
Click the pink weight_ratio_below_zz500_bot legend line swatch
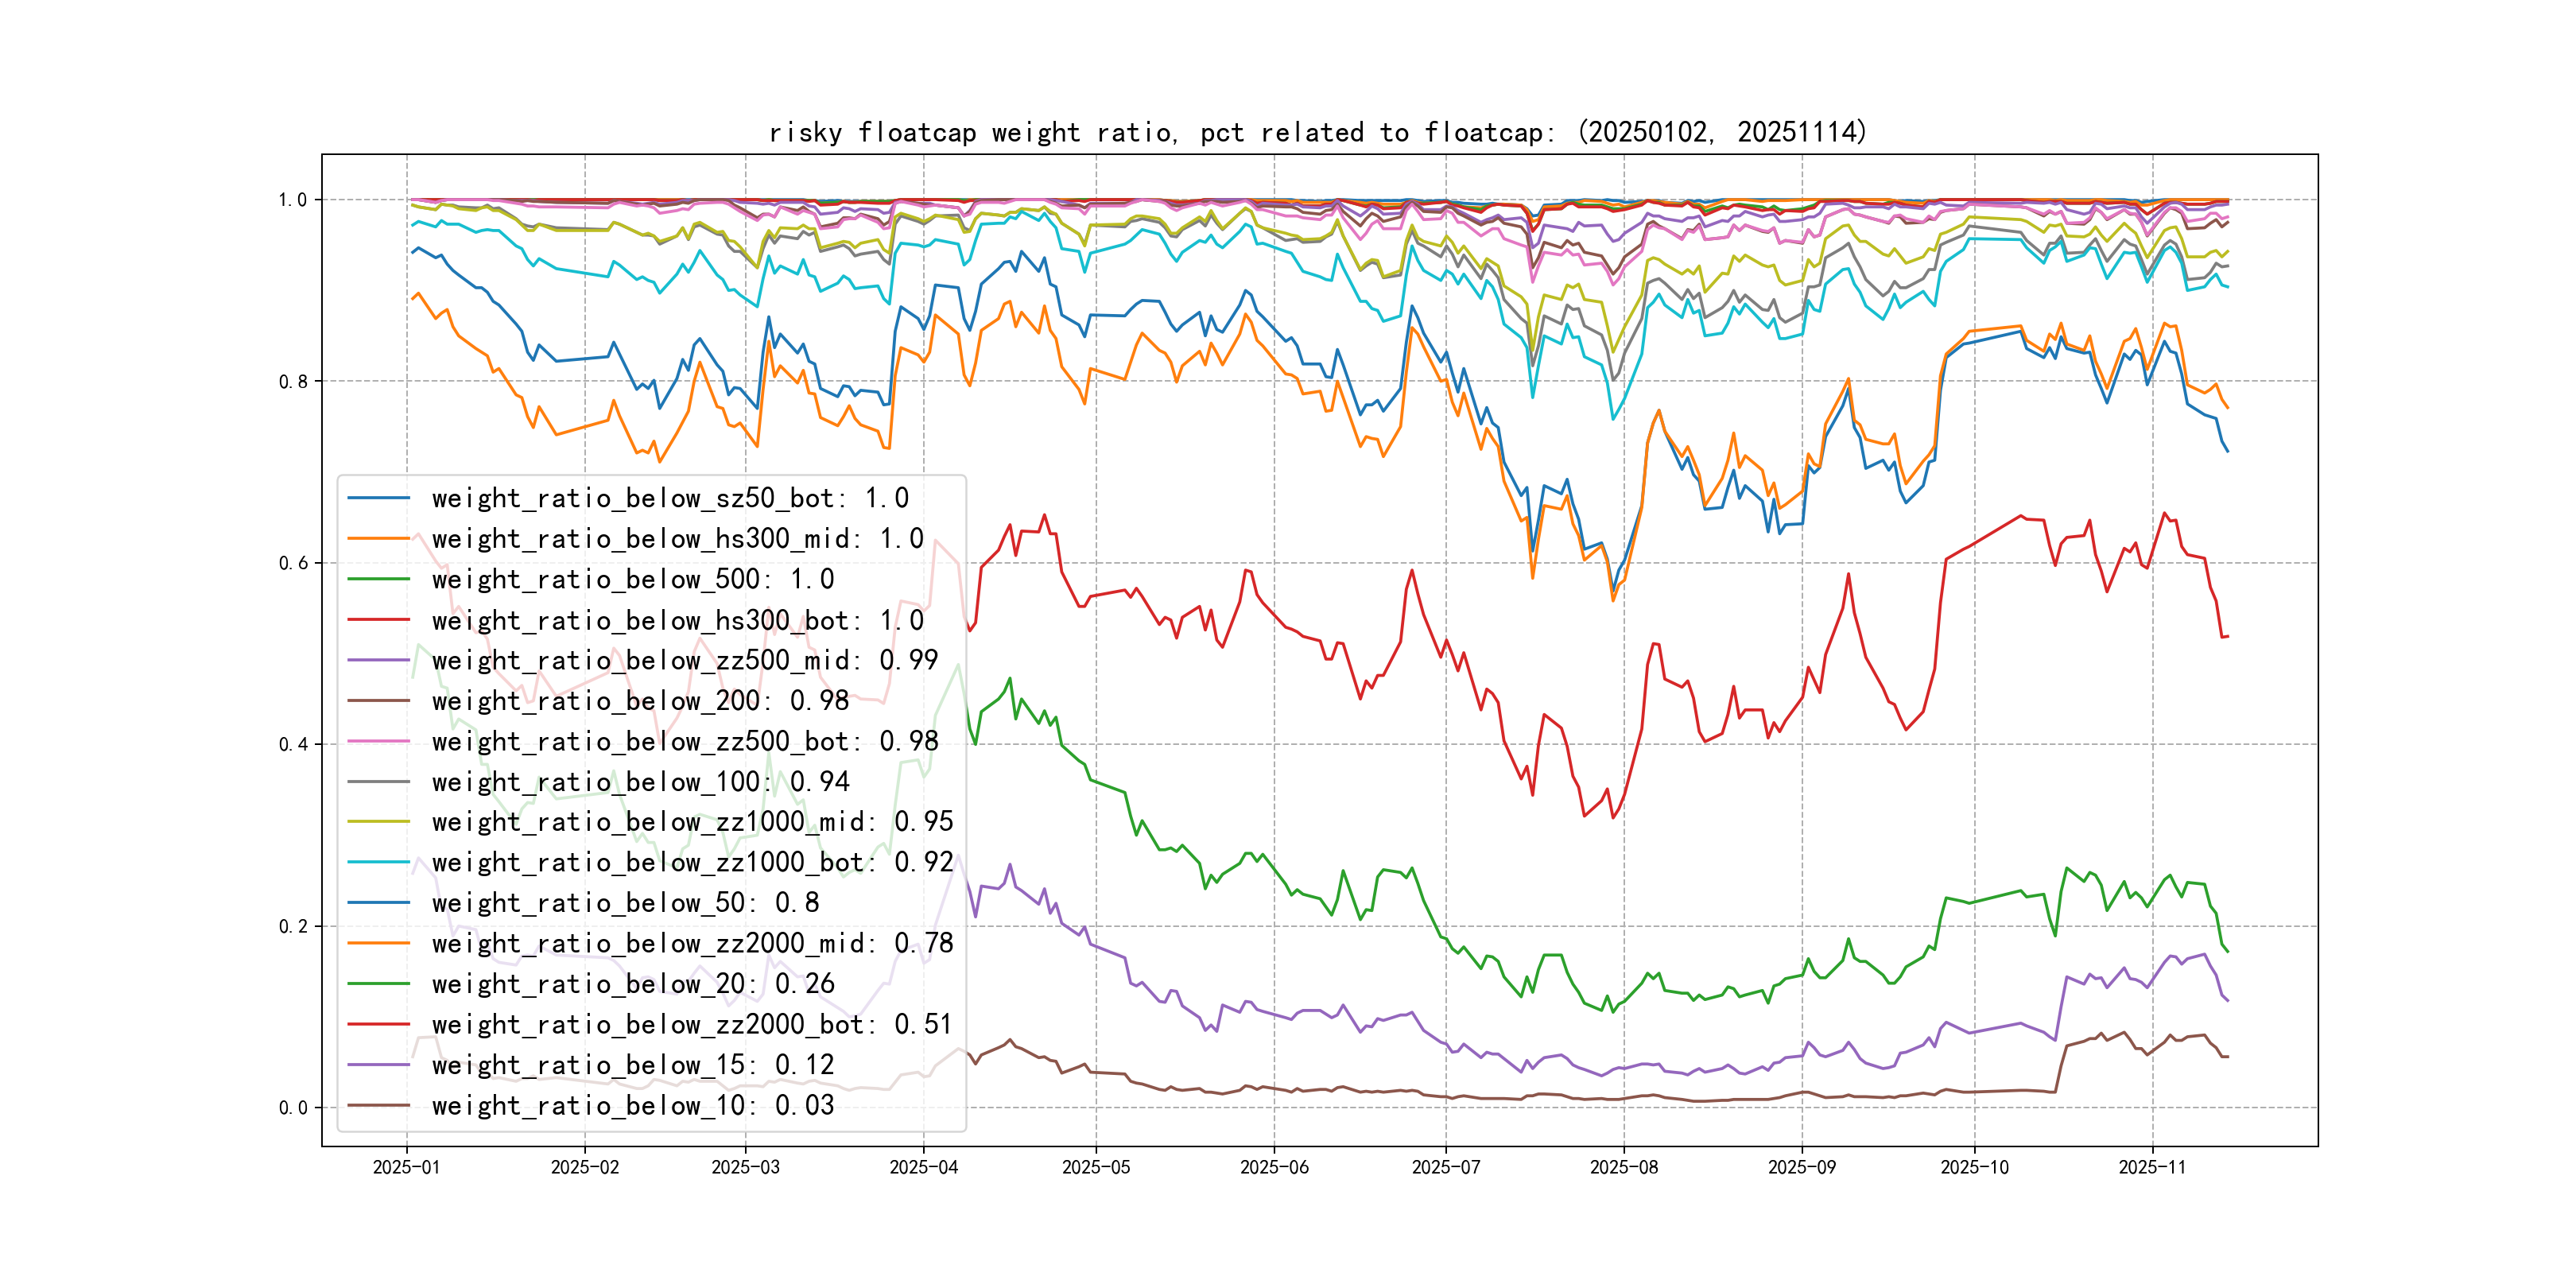coord(378,741)
